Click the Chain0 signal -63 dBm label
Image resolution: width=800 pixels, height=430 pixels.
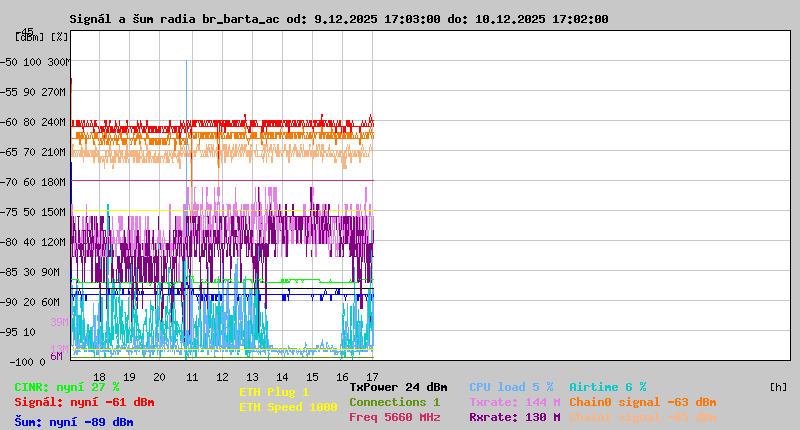tap(642, 402)
